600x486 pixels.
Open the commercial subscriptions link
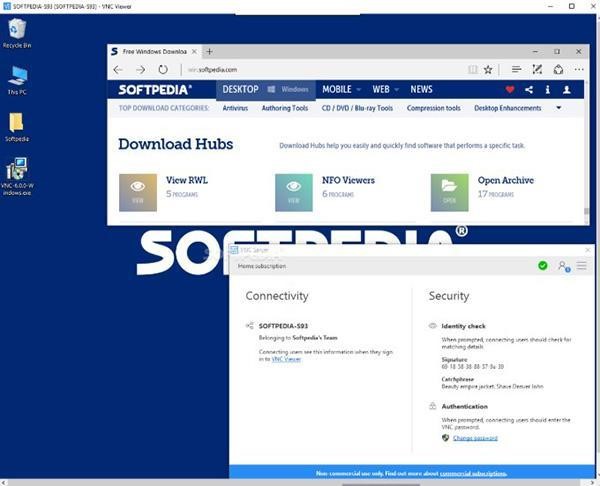473,474
